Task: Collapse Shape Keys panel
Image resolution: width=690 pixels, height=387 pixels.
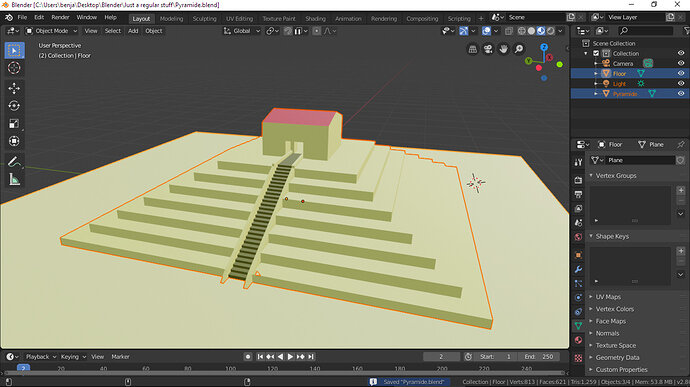Action: pyautogui.click(x=612, y=236)
